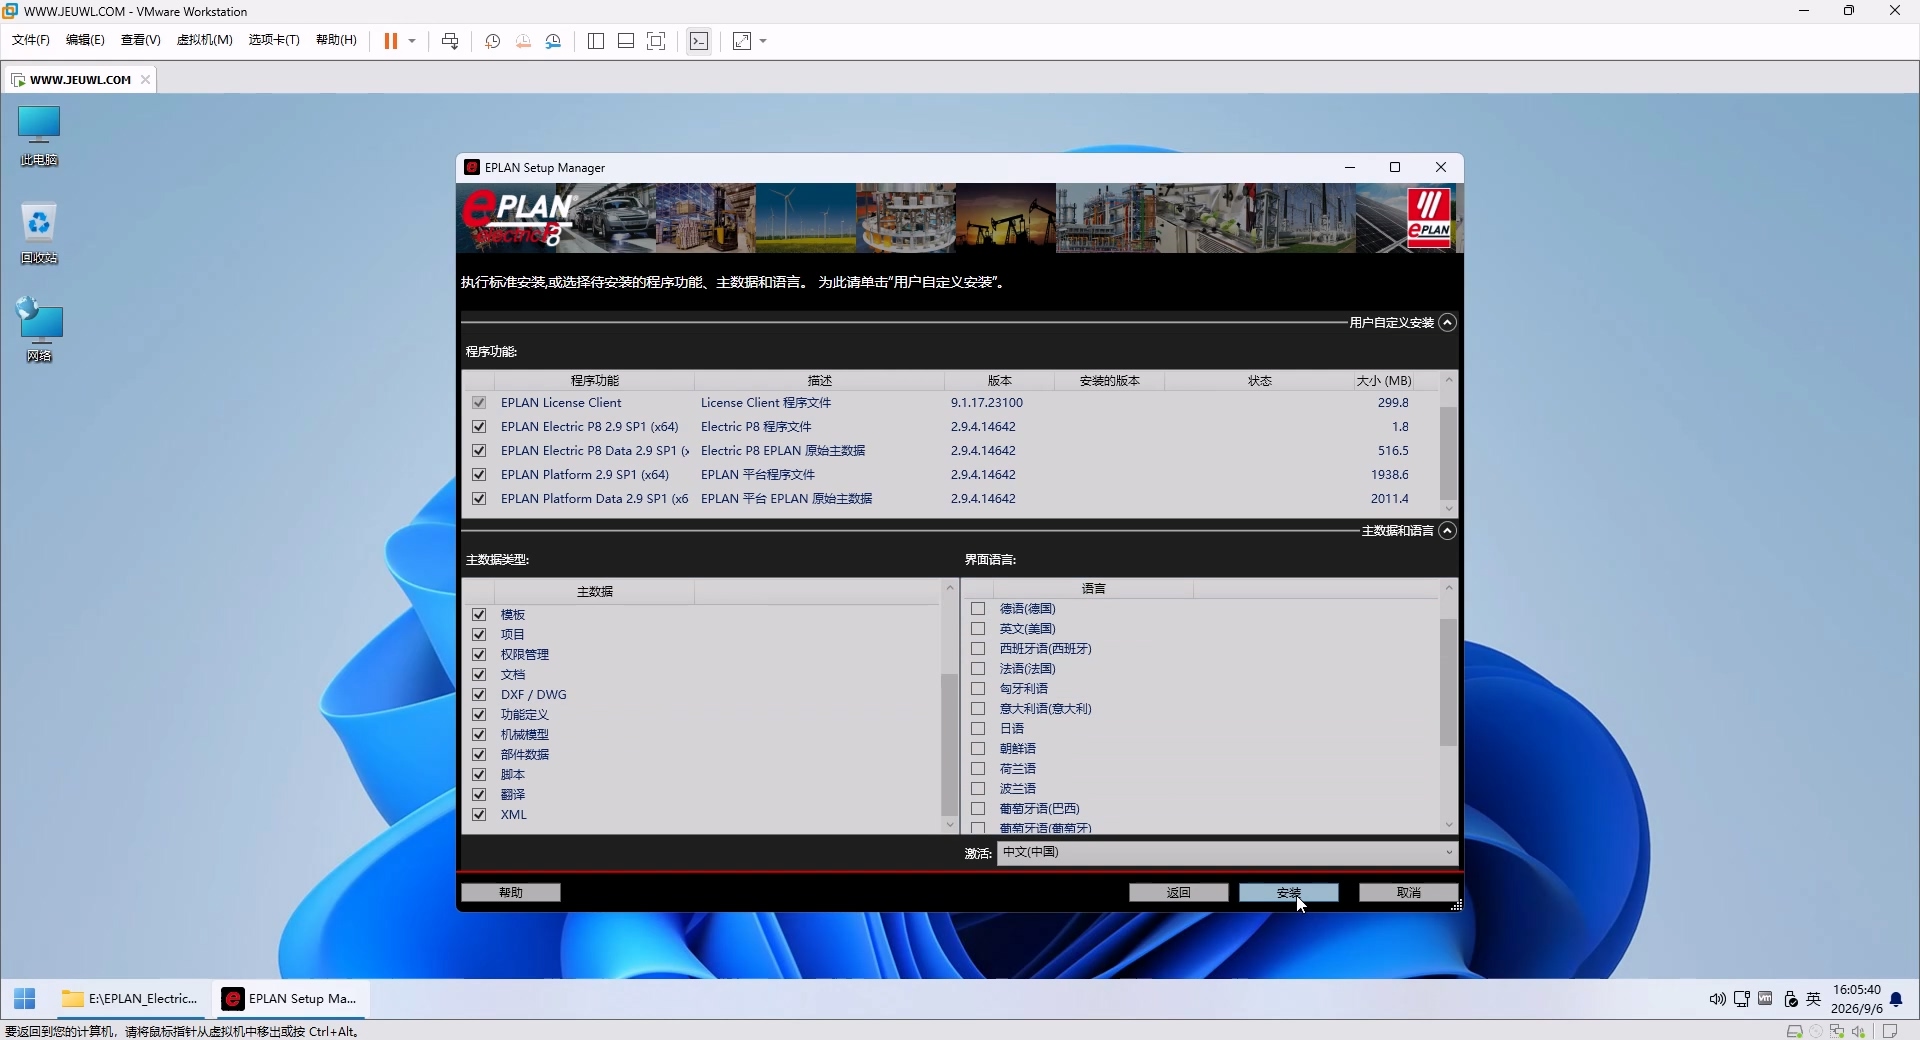The width and height of the screenshot is (1920, 1040).
Task: Send Ctrl+Alt+Del to the virtual machine
Action: [450, 41]
